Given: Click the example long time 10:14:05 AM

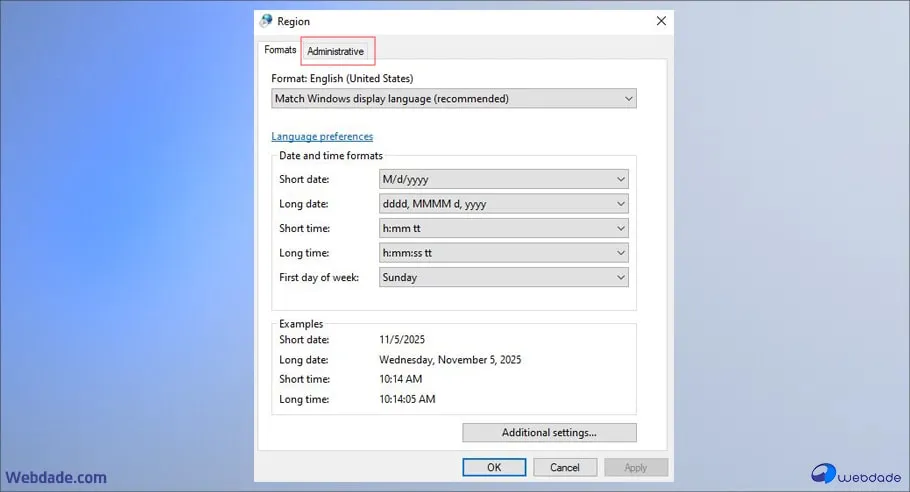Looking at the screenshot, I should click(407, 399).
